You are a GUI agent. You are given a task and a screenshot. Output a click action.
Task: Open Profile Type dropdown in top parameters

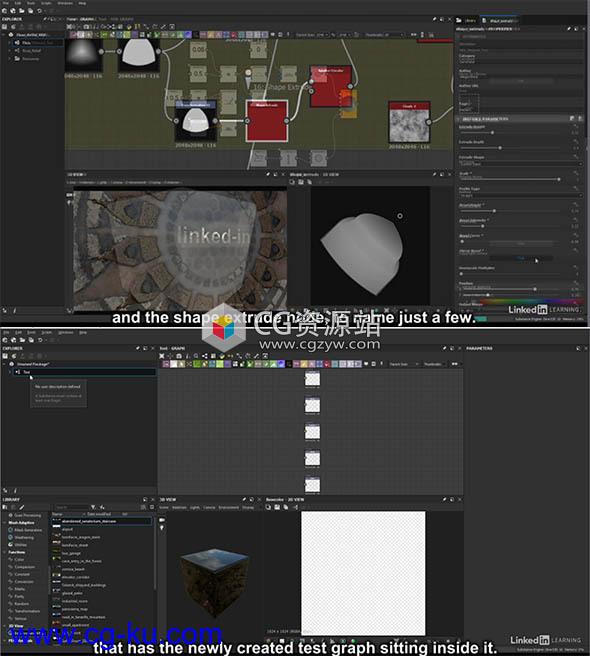[x=520, y=195]
